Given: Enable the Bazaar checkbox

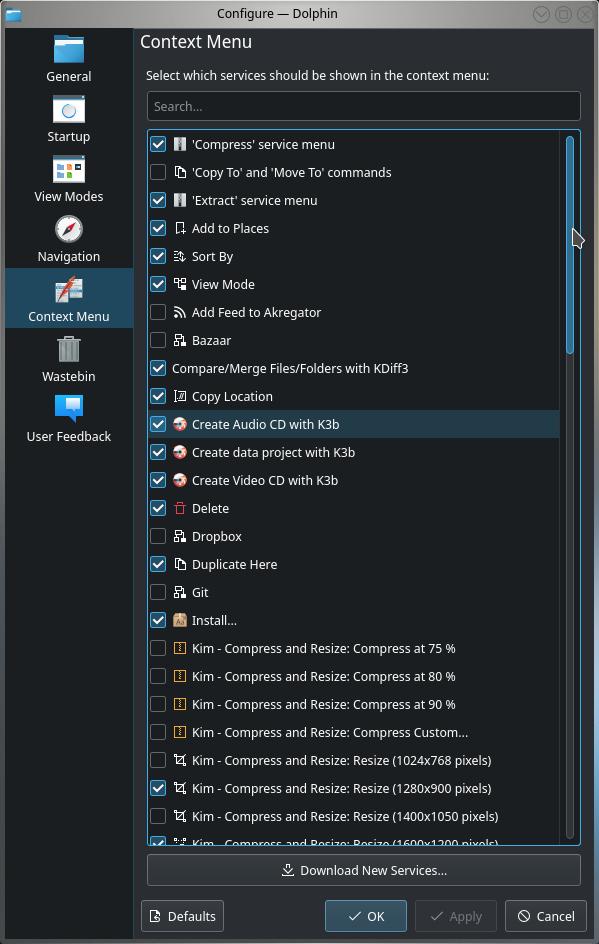Looking at the screenshot, I should coord(158,340).
